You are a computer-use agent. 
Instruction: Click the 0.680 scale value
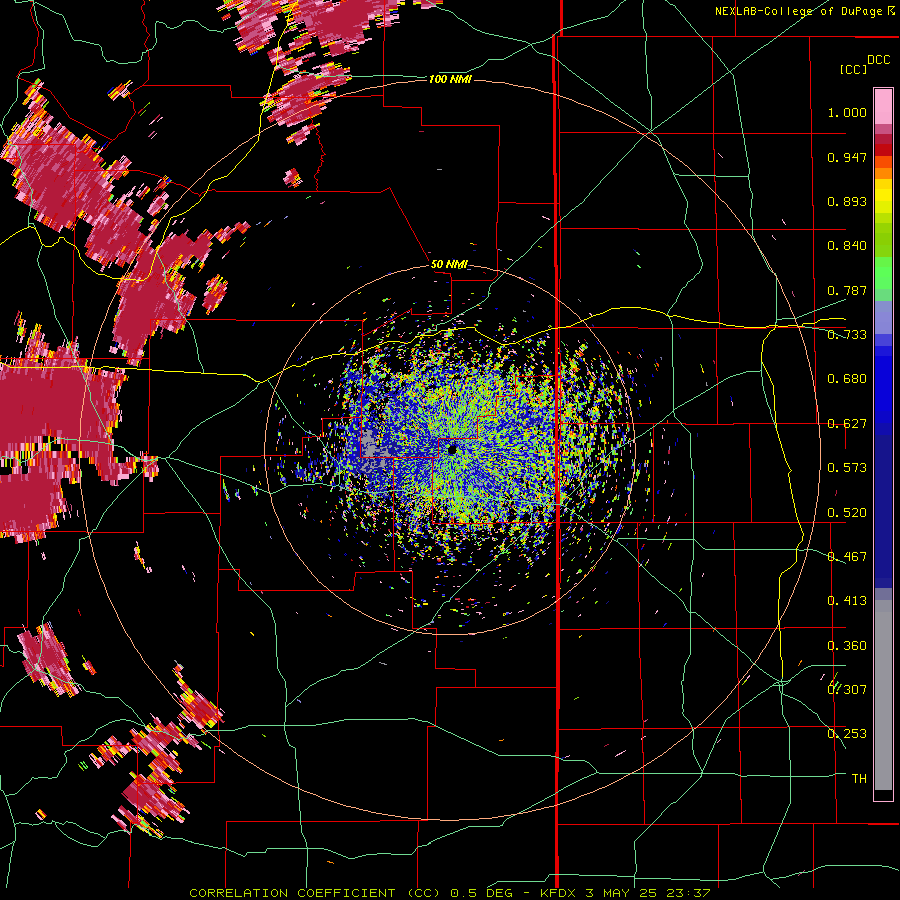(x=847, y=379)
